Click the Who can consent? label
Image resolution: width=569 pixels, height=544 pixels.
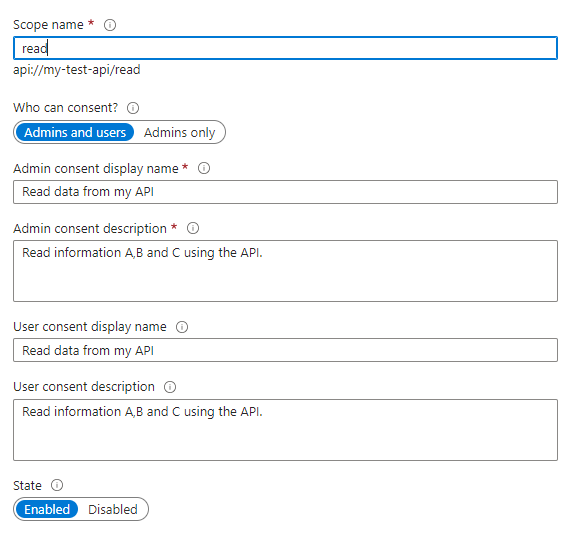pos(66,108)
